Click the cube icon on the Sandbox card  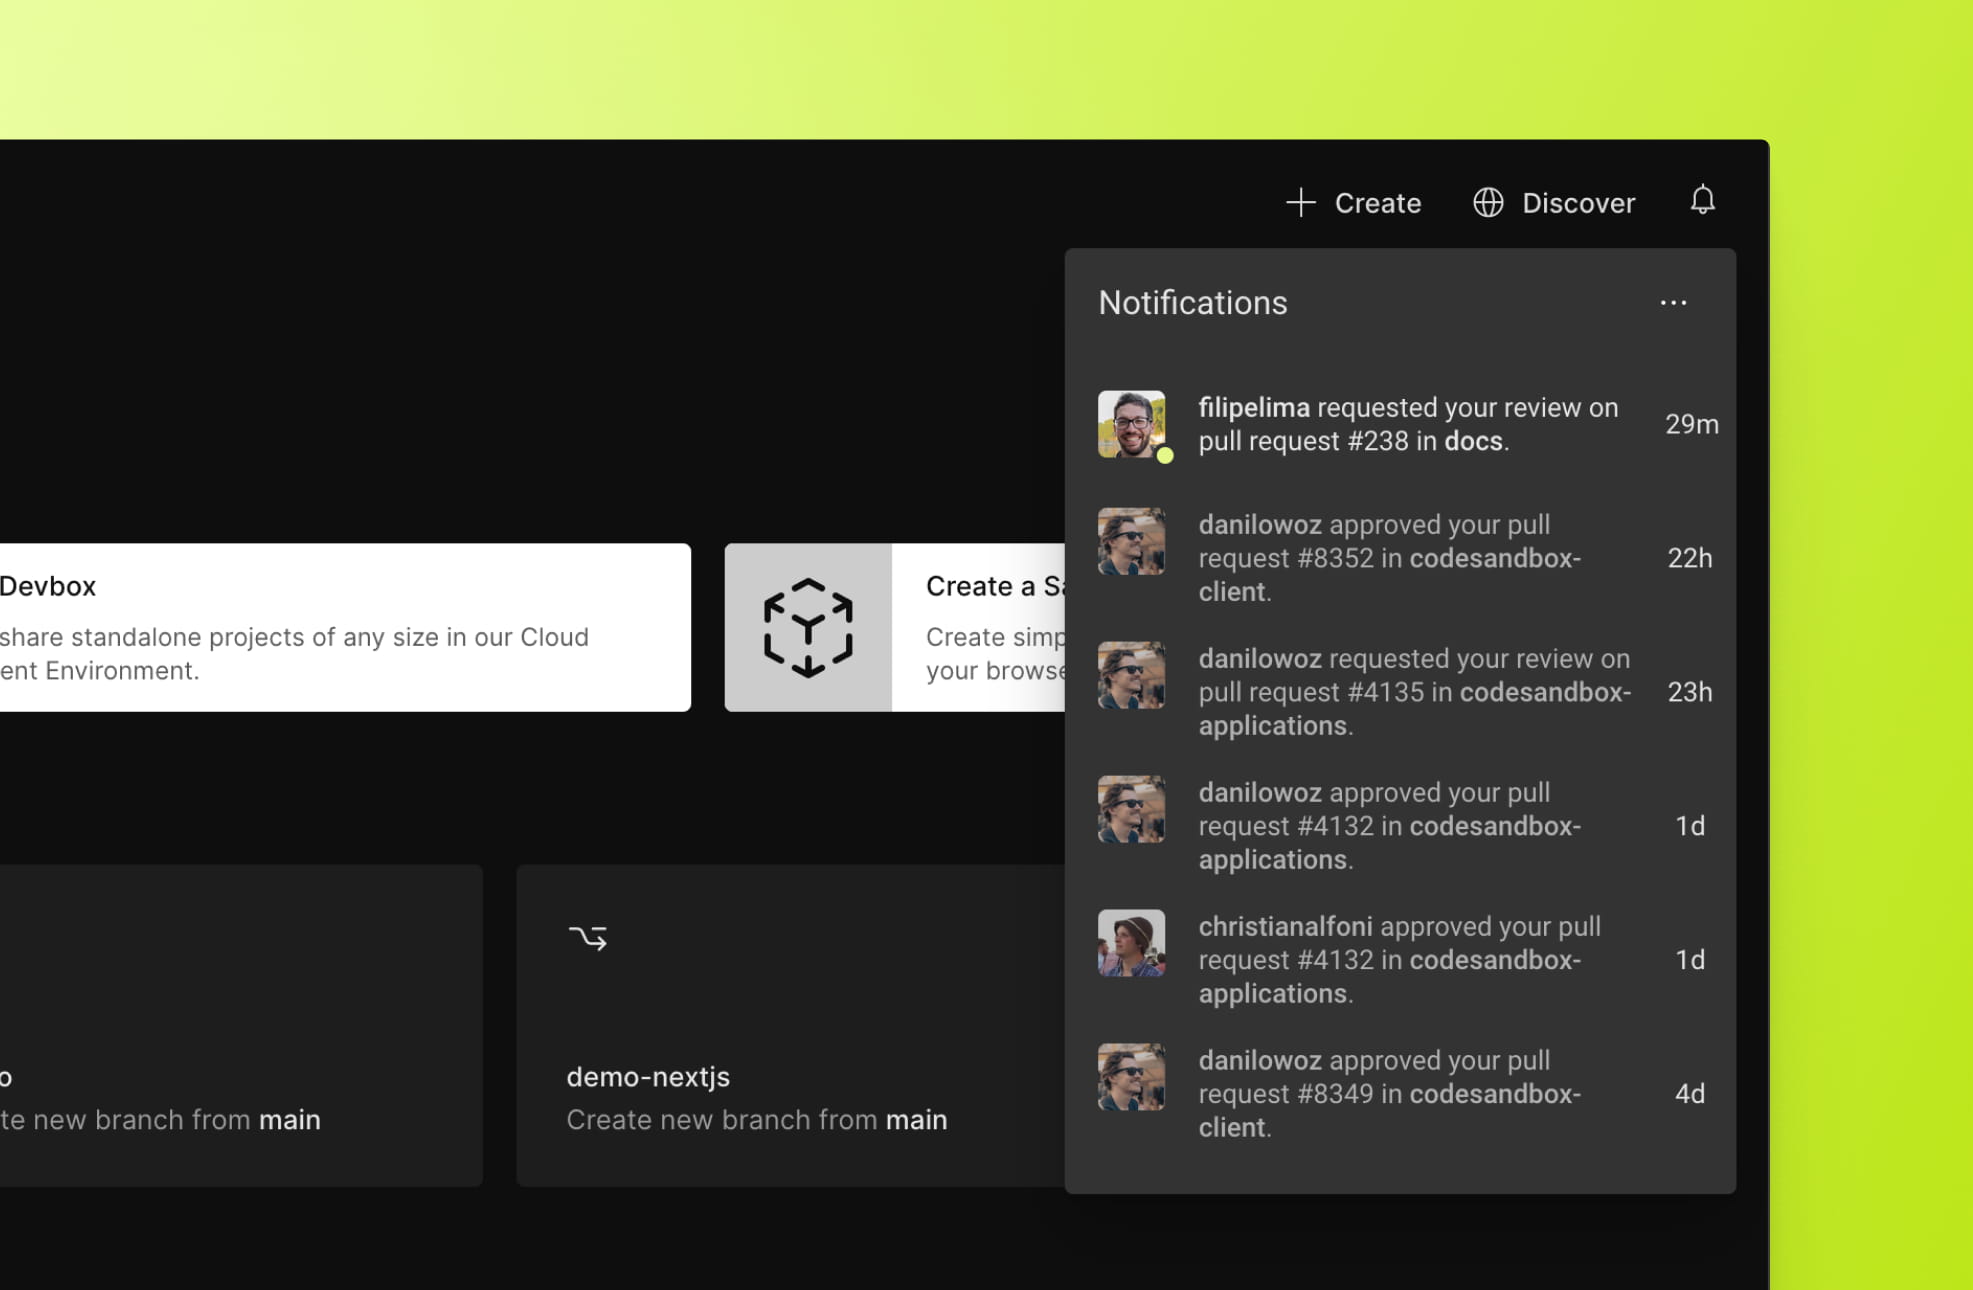click(x=808, y=627)
